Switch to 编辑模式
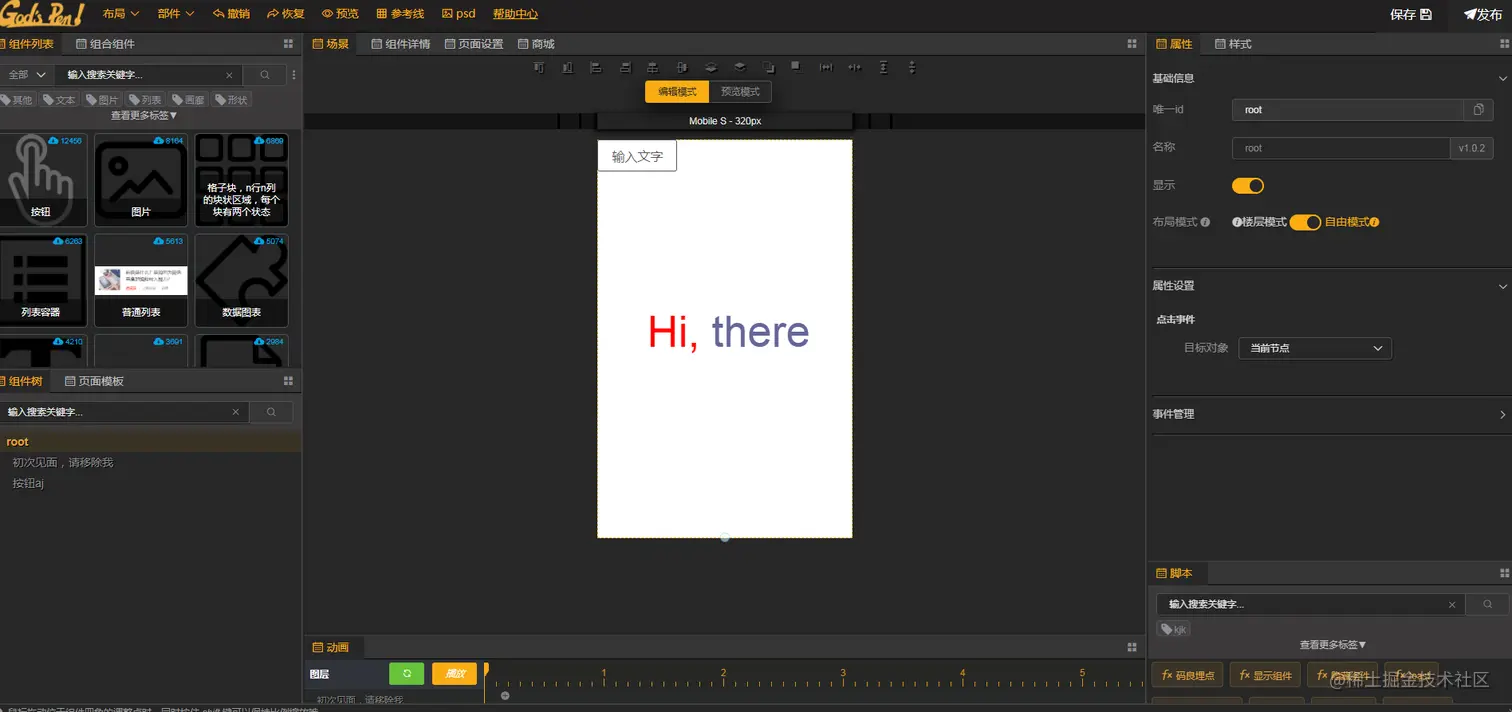The height and width of the screenshot is (712, 1512). [x=677, y=92]
